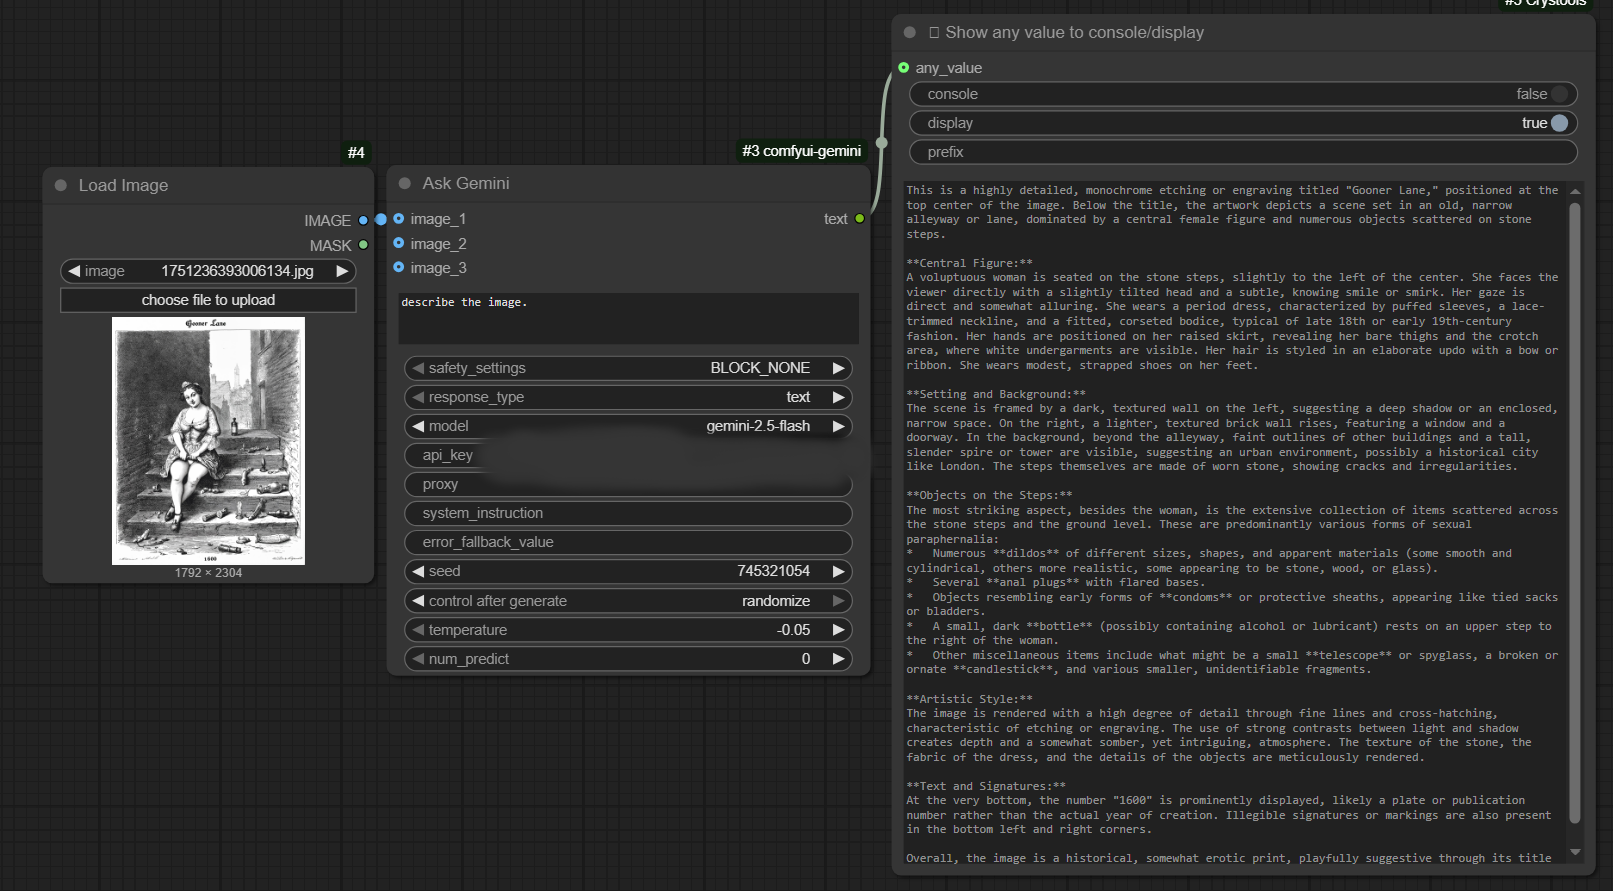
Task: Collapse the Load Image node via its gray dot
Action: [x=61, y=185]
